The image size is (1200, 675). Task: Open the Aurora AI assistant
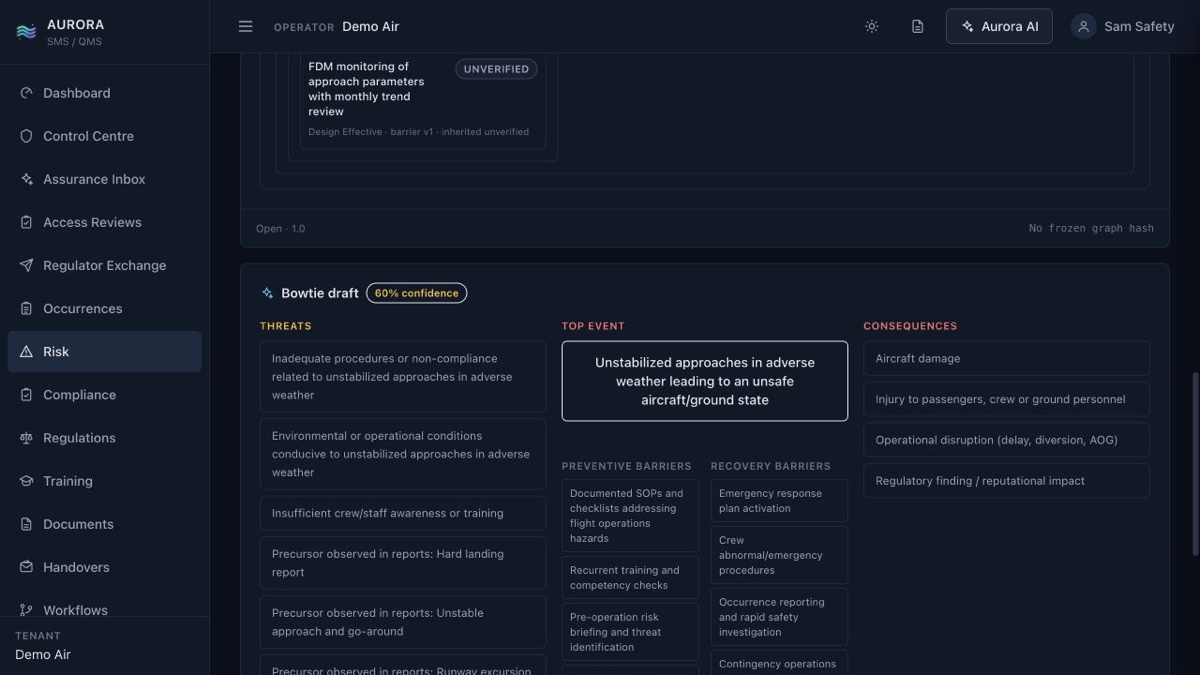[x=999, y=26]
